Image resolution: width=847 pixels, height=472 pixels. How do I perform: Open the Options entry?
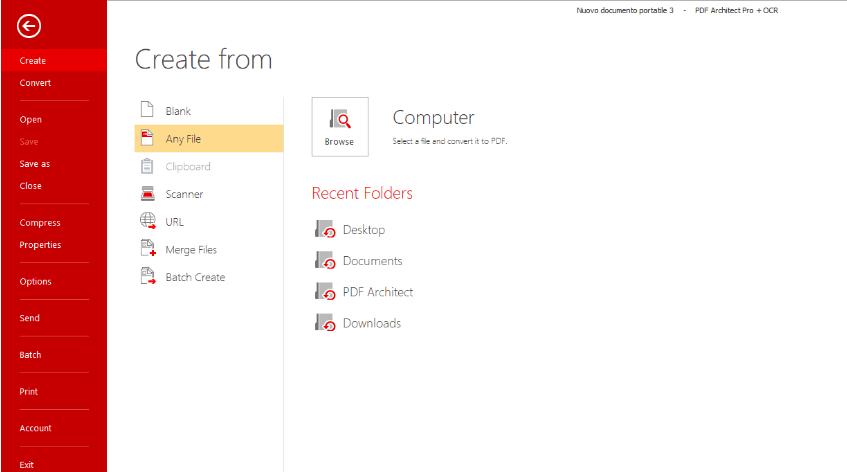coord(35,281)
